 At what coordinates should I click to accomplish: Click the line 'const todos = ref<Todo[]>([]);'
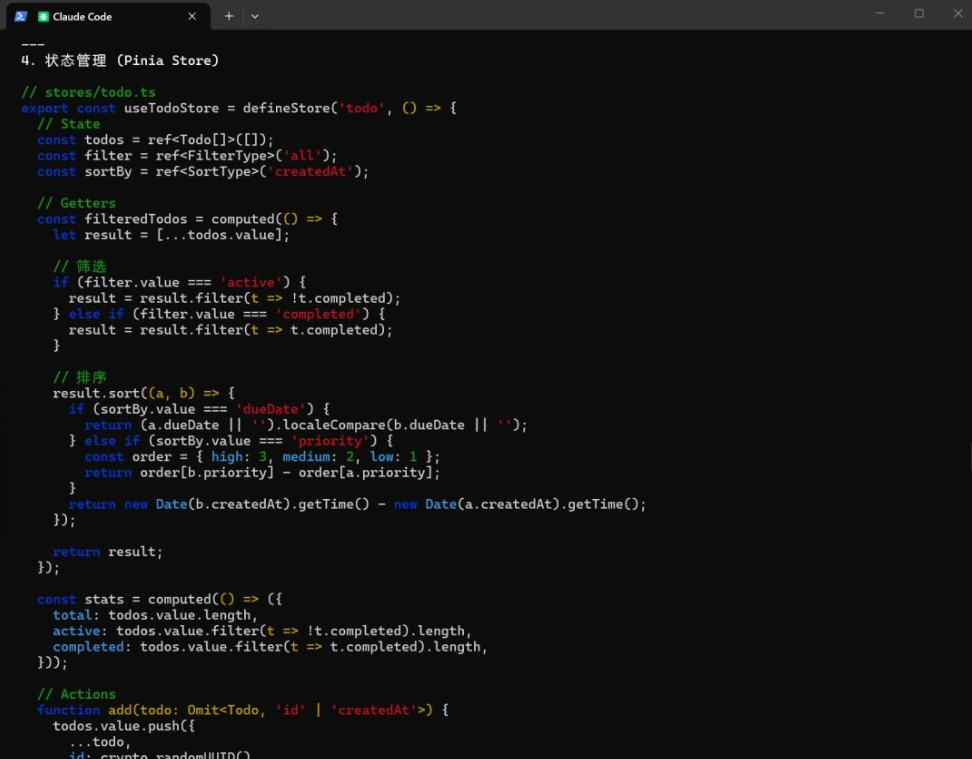(155, 140)
